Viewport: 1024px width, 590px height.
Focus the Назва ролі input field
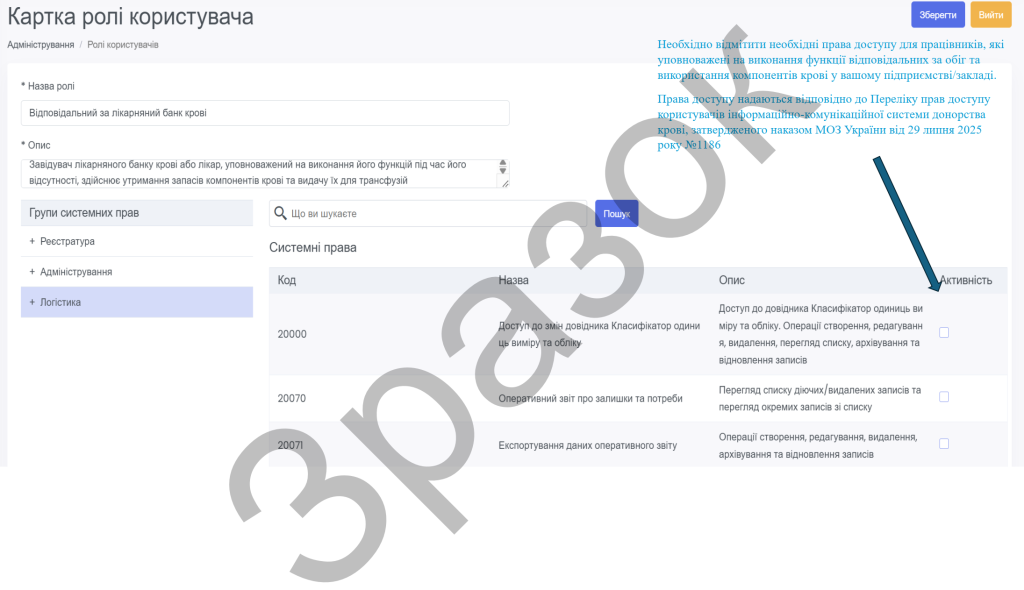[x=265, y=113]
